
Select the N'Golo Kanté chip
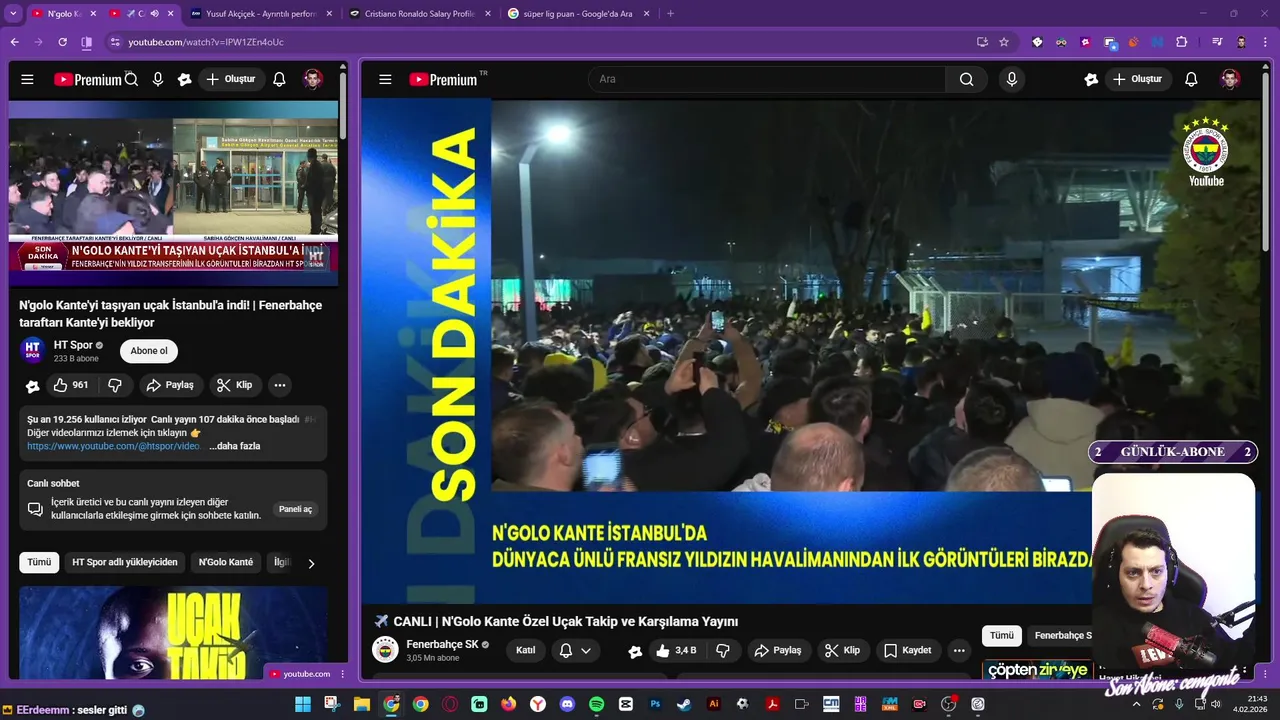pos(226,562)
